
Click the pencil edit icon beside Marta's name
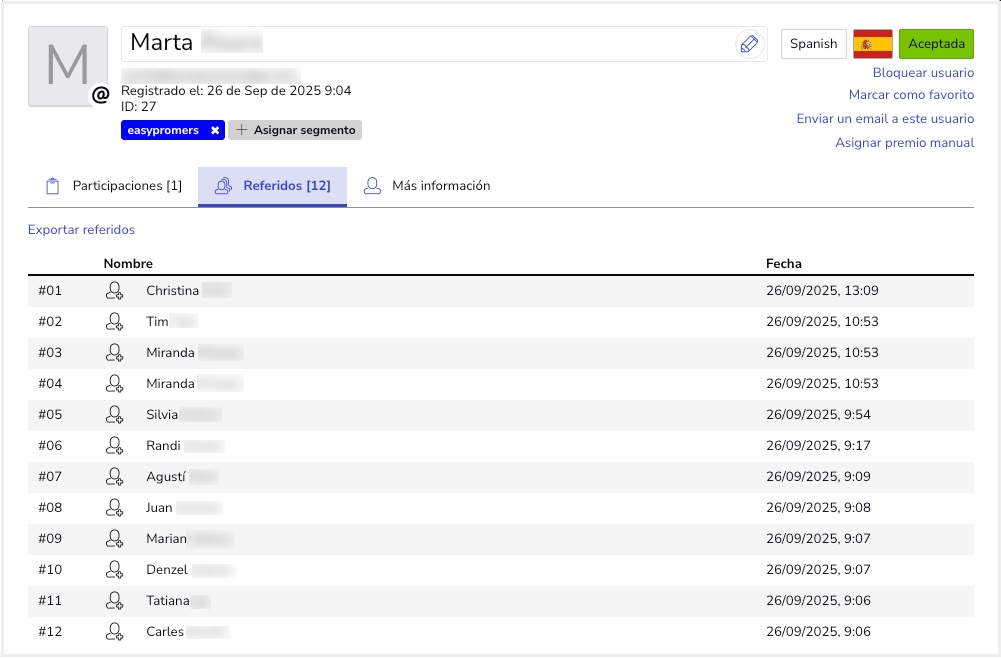[748, 44]
